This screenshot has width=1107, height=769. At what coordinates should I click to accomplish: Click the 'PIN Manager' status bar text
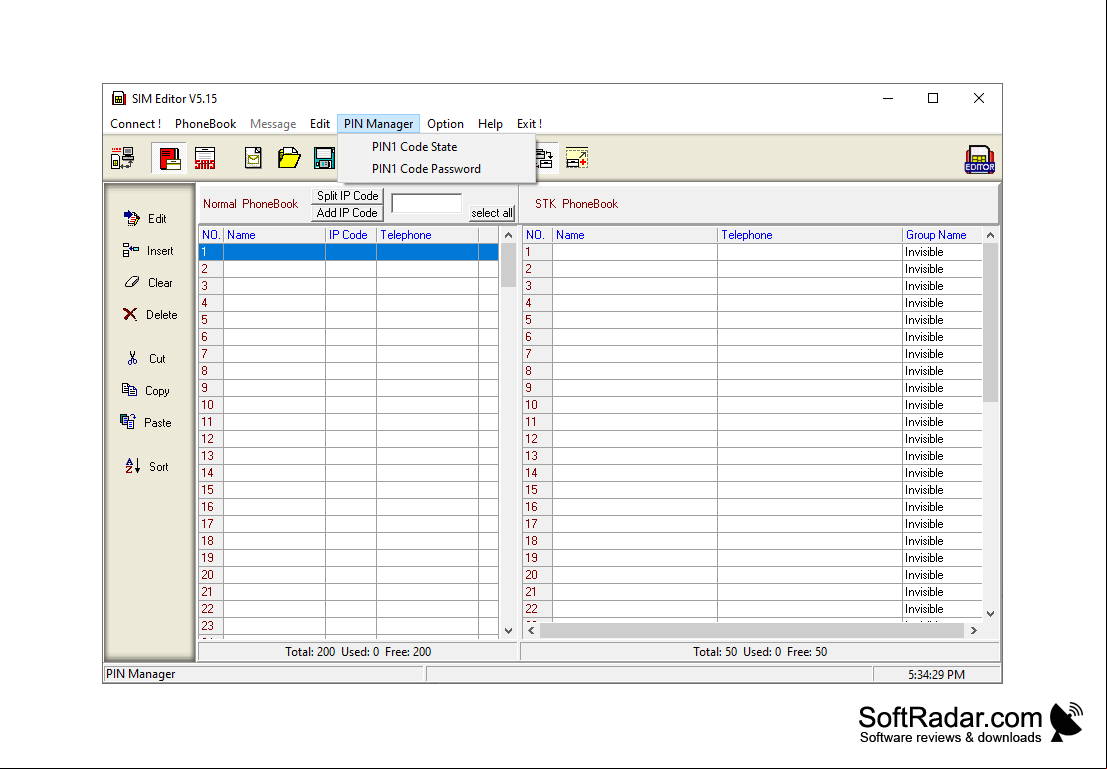(140, 674)
